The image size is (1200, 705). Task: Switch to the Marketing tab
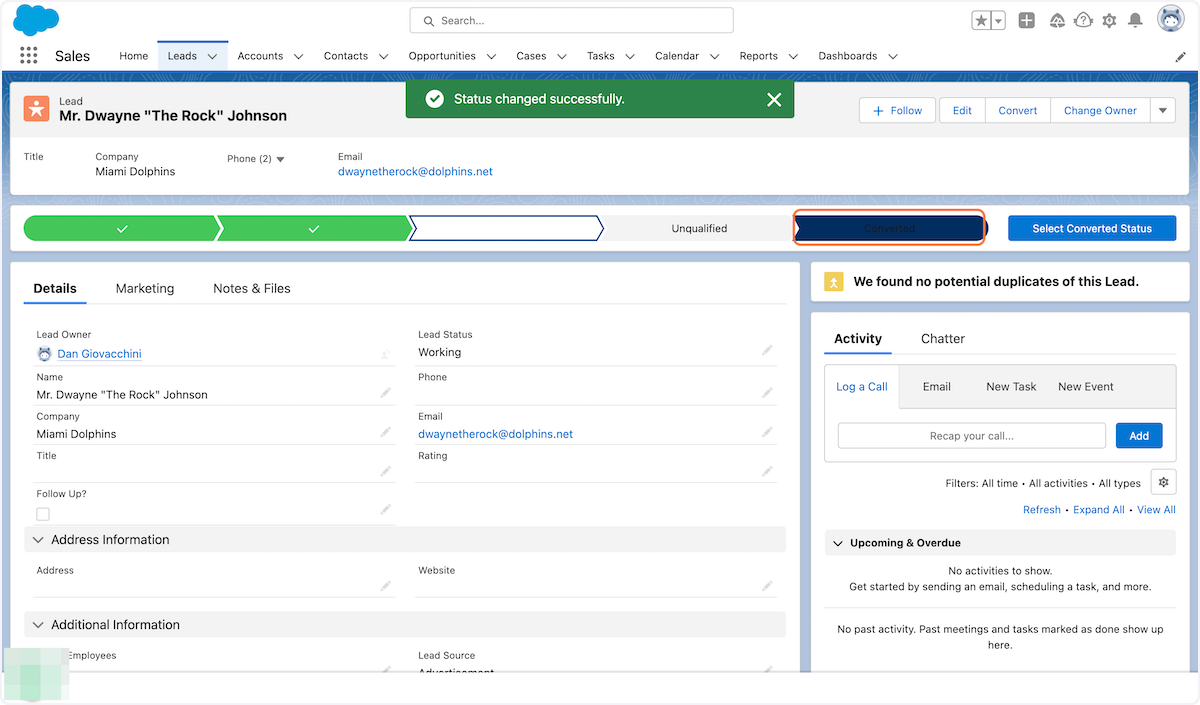point(145,288)
